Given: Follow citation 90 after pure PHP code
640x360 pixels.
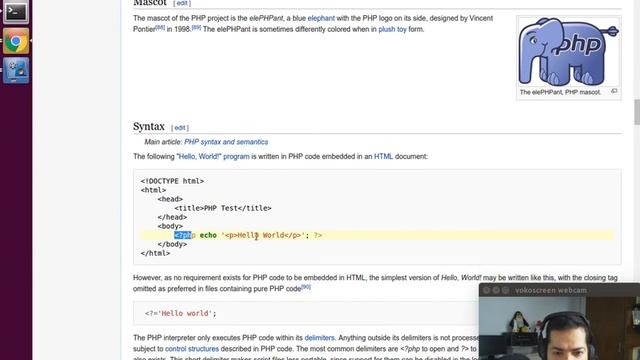Looking at the screenshot, I should [306, 287].
